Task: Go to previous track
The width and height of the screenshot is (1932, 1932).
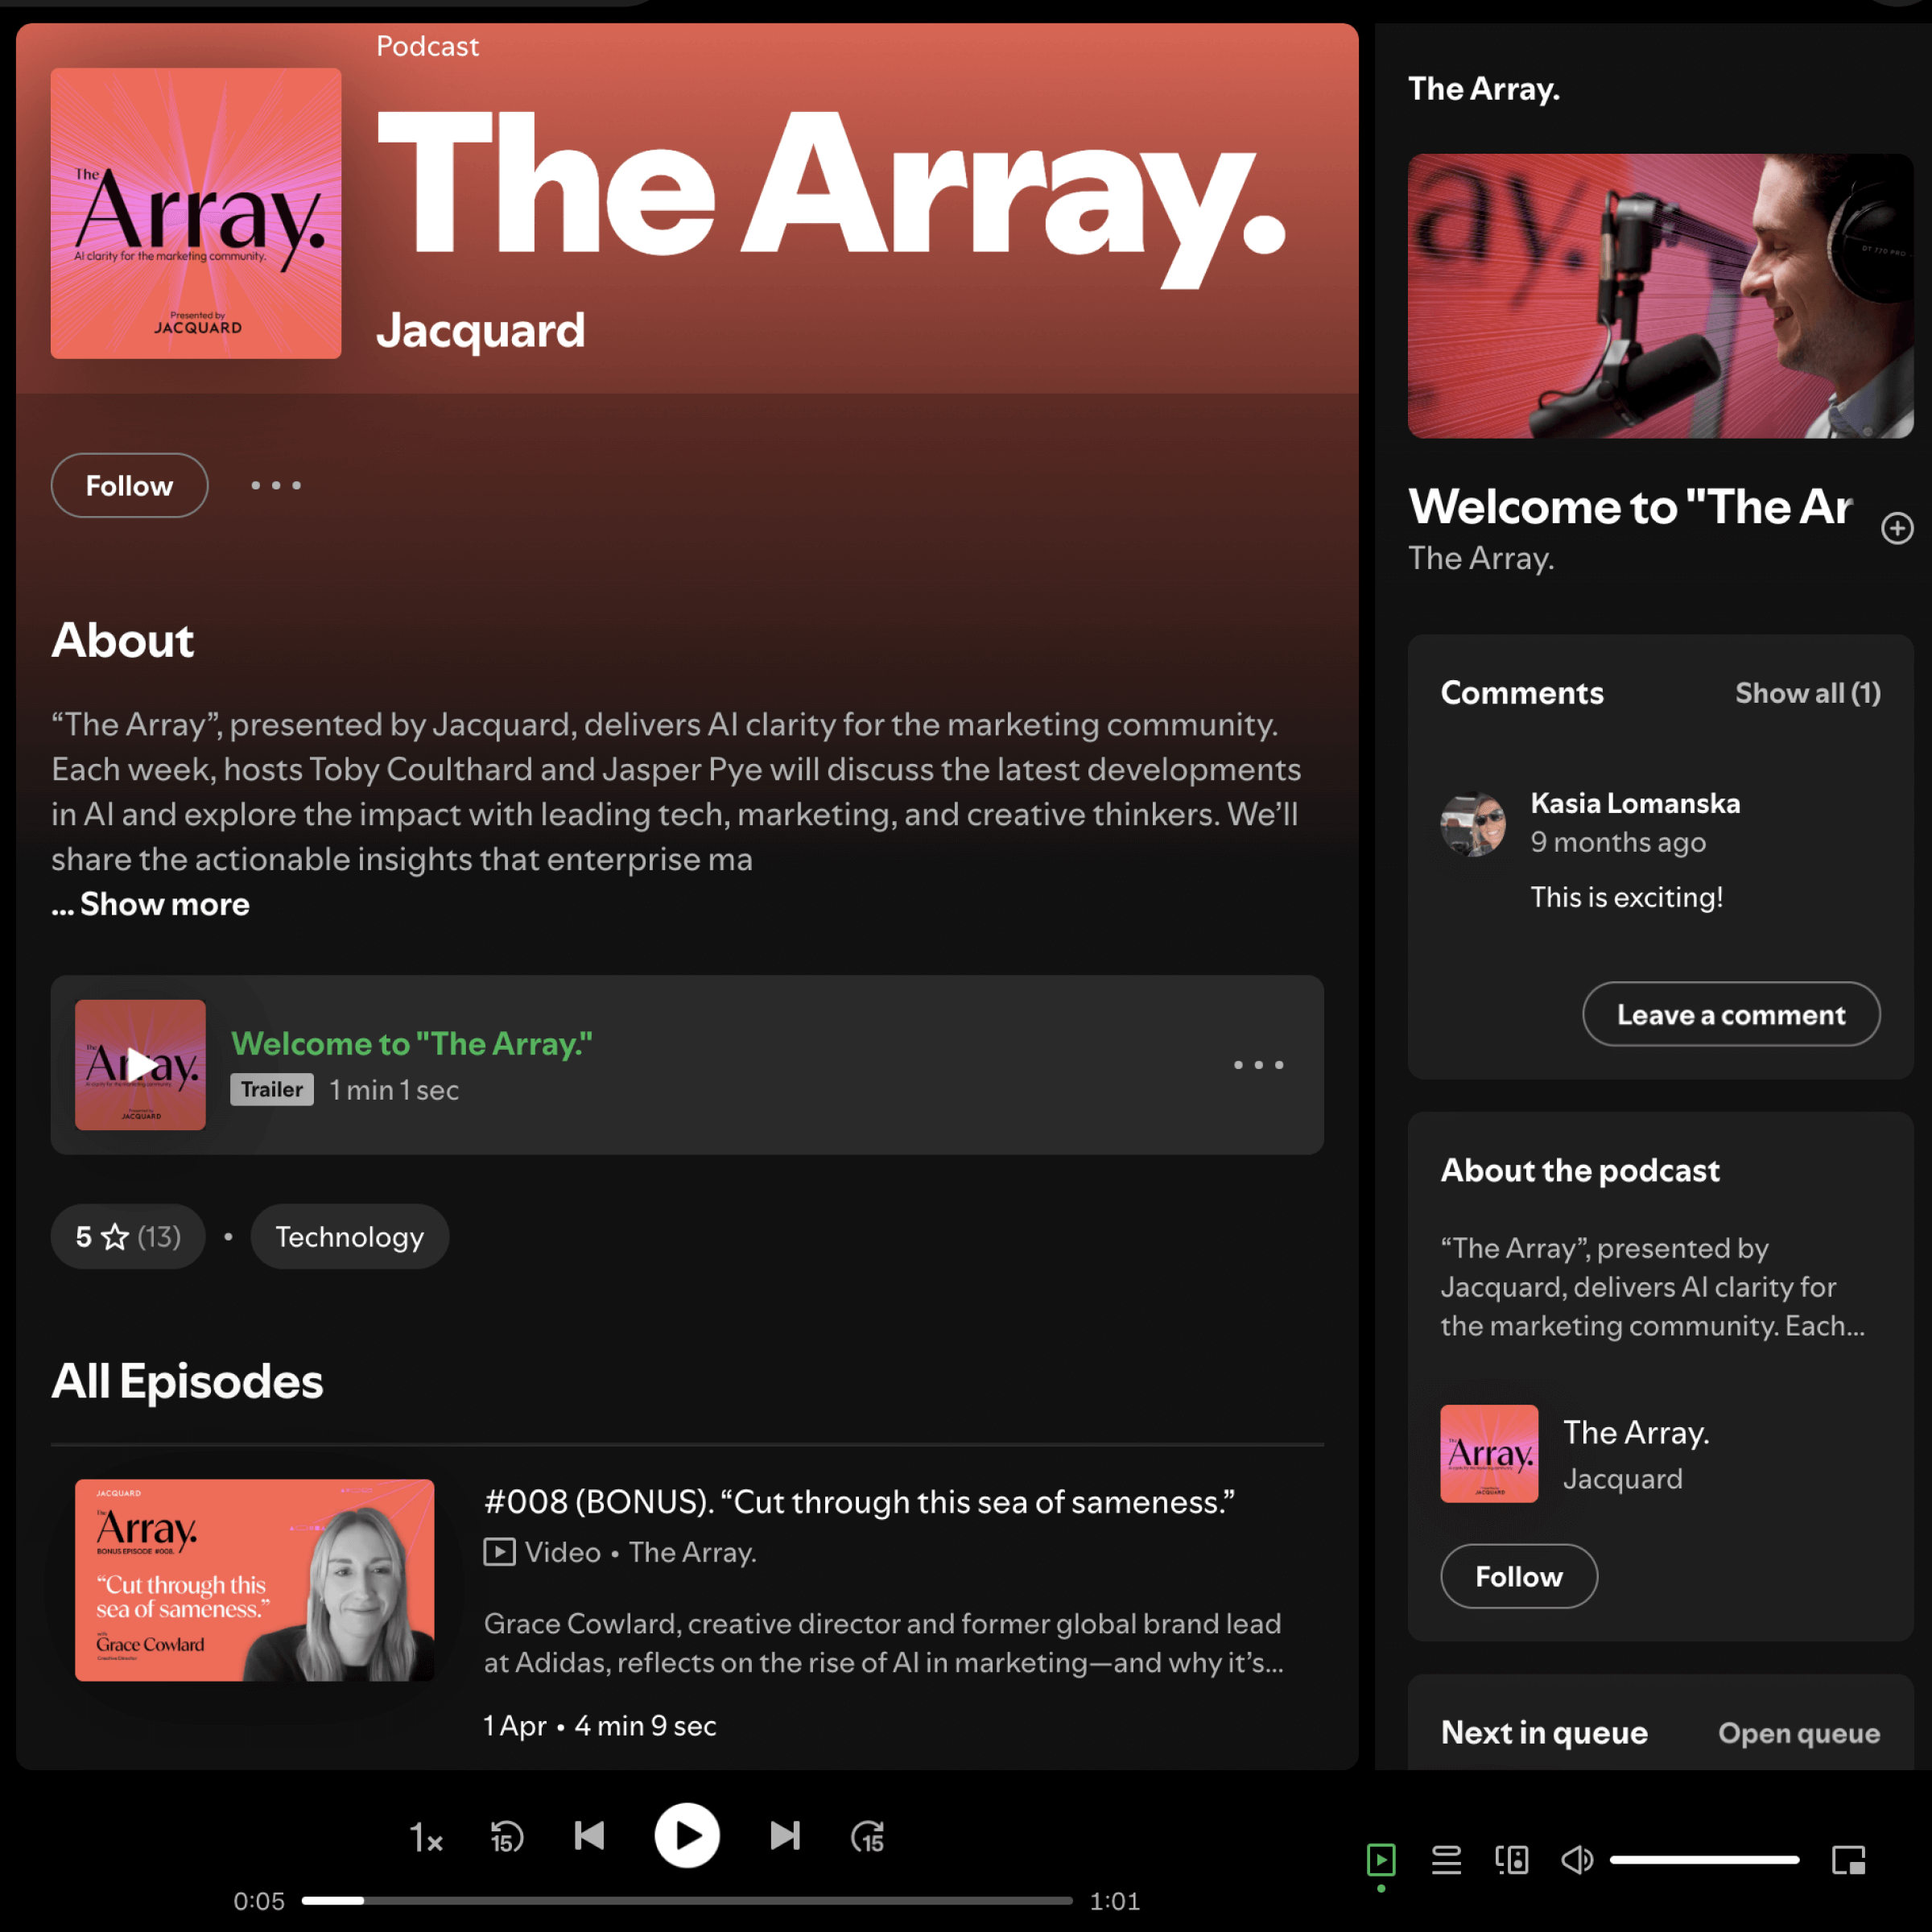Action: point(589,1836)
